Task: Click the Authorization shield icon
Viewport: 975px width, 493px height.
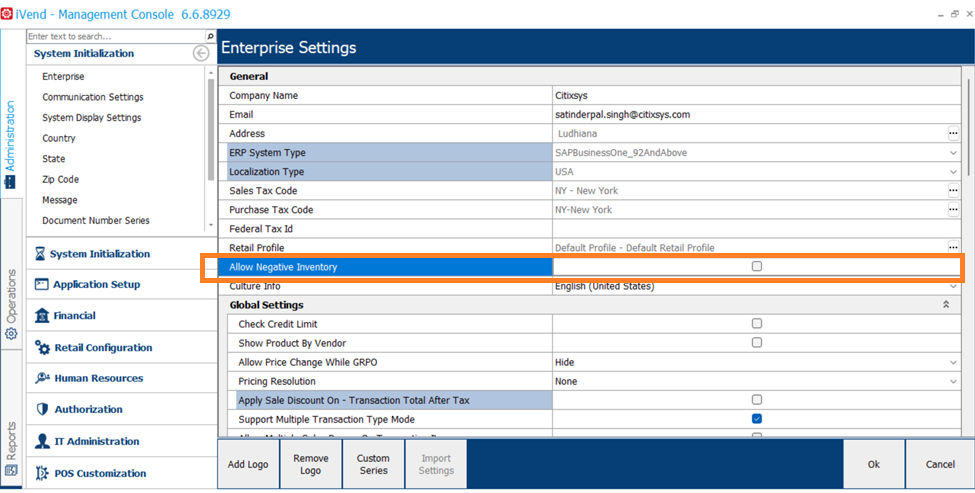Action: click(x=42, y=409)
